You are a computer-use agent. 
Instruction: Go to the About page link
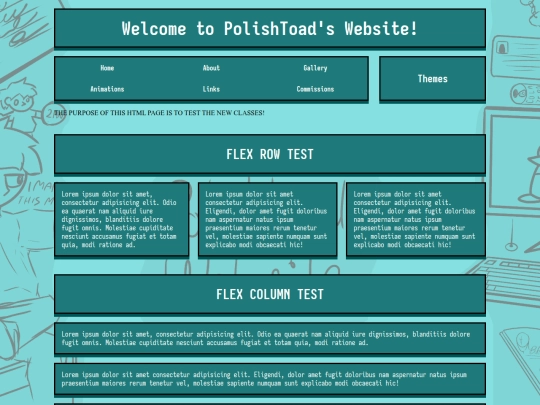[211, 68]
